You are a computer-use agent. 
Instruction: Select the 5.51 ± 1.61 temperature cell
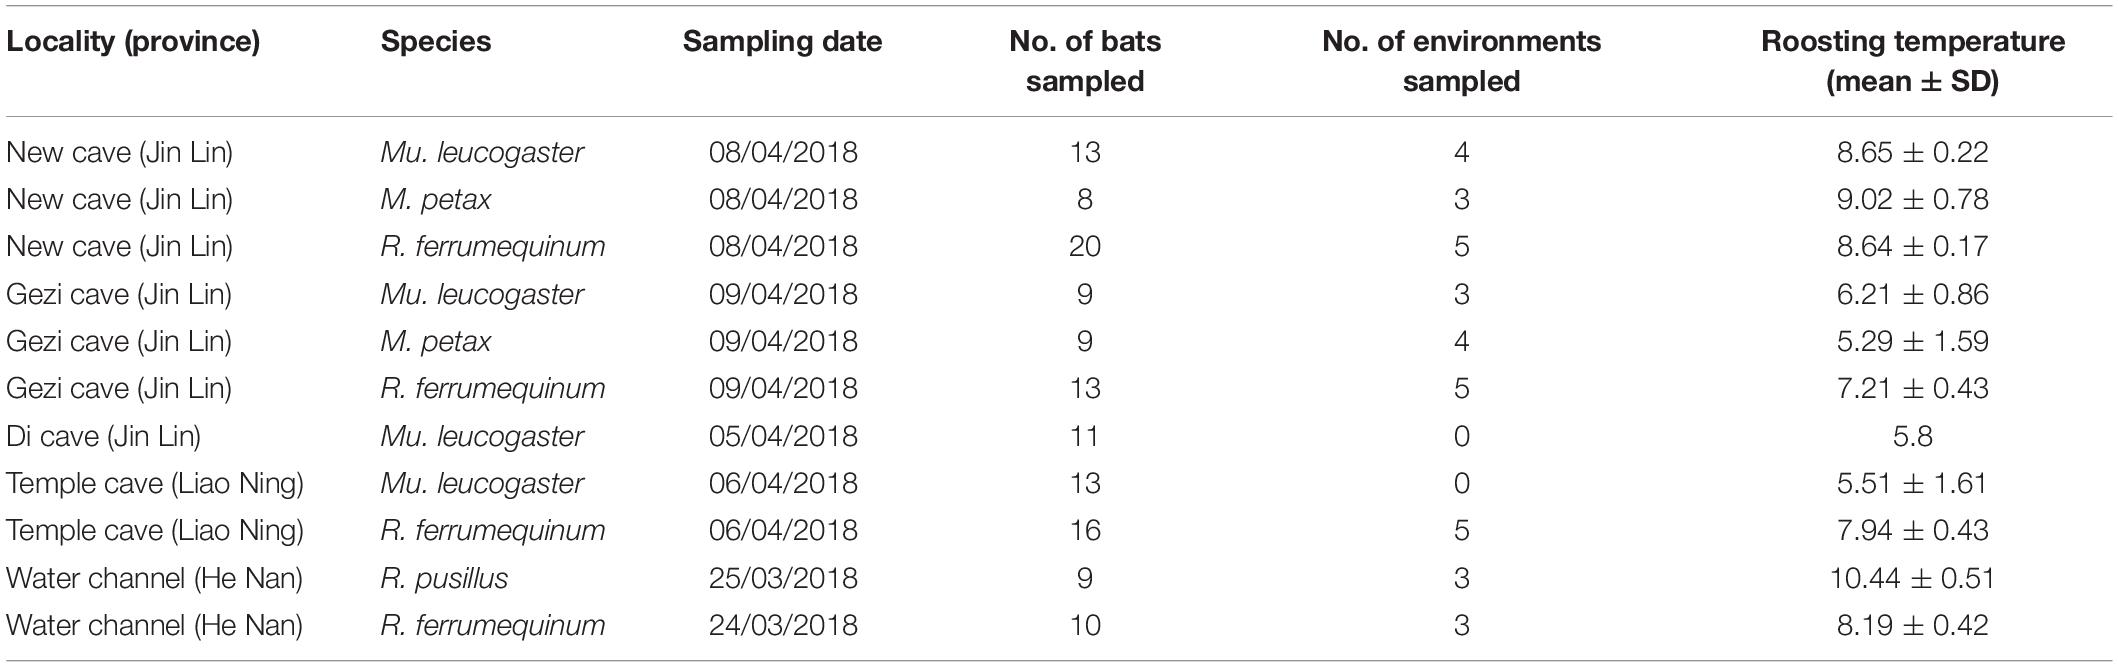coord(1912,483)
